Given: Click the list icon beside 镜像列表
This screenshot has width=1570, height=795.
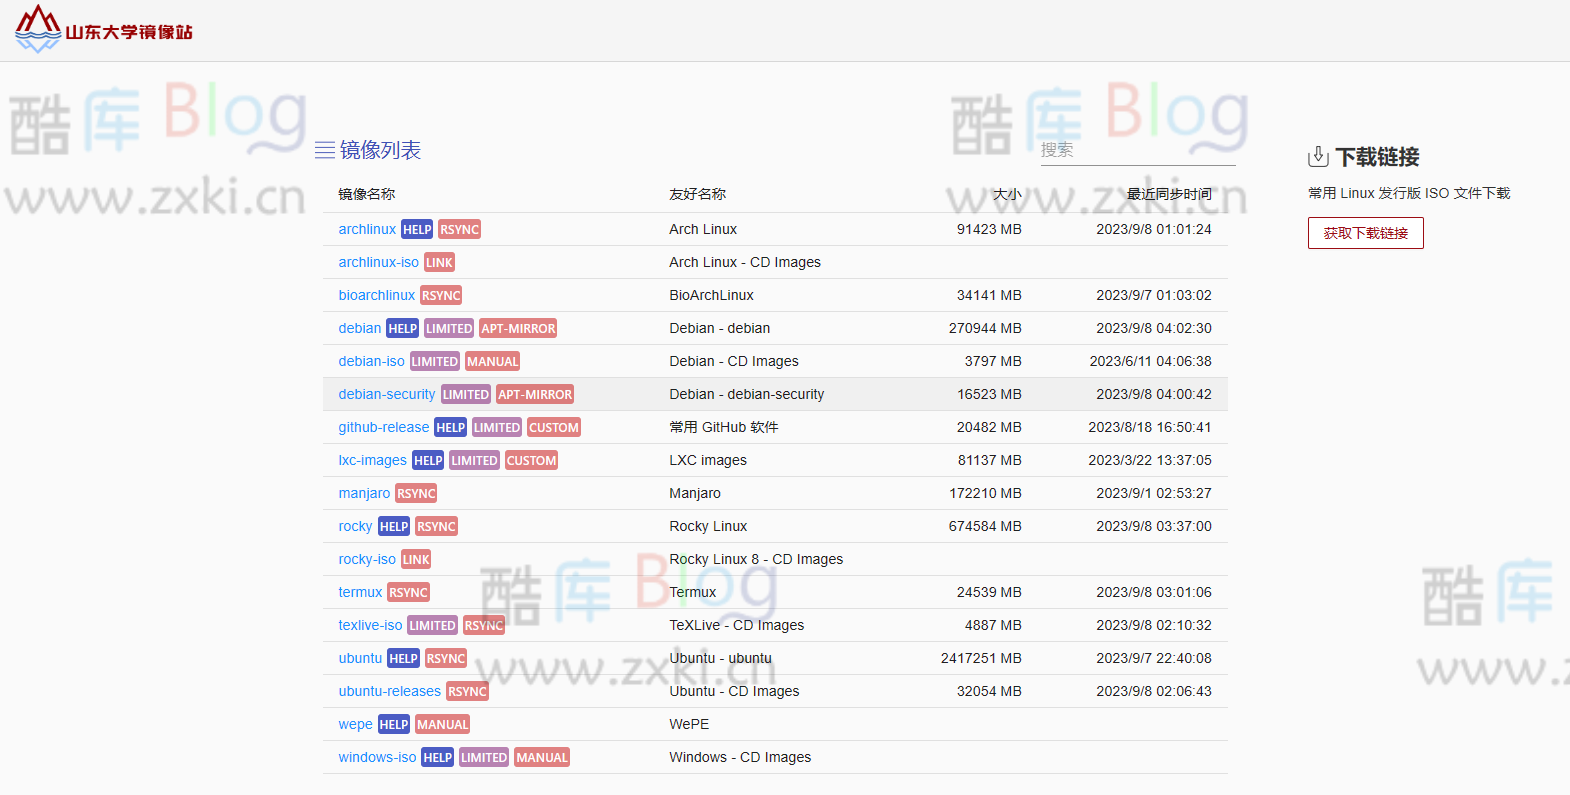Looking at the screenshot, I should (x=325, y=150).
